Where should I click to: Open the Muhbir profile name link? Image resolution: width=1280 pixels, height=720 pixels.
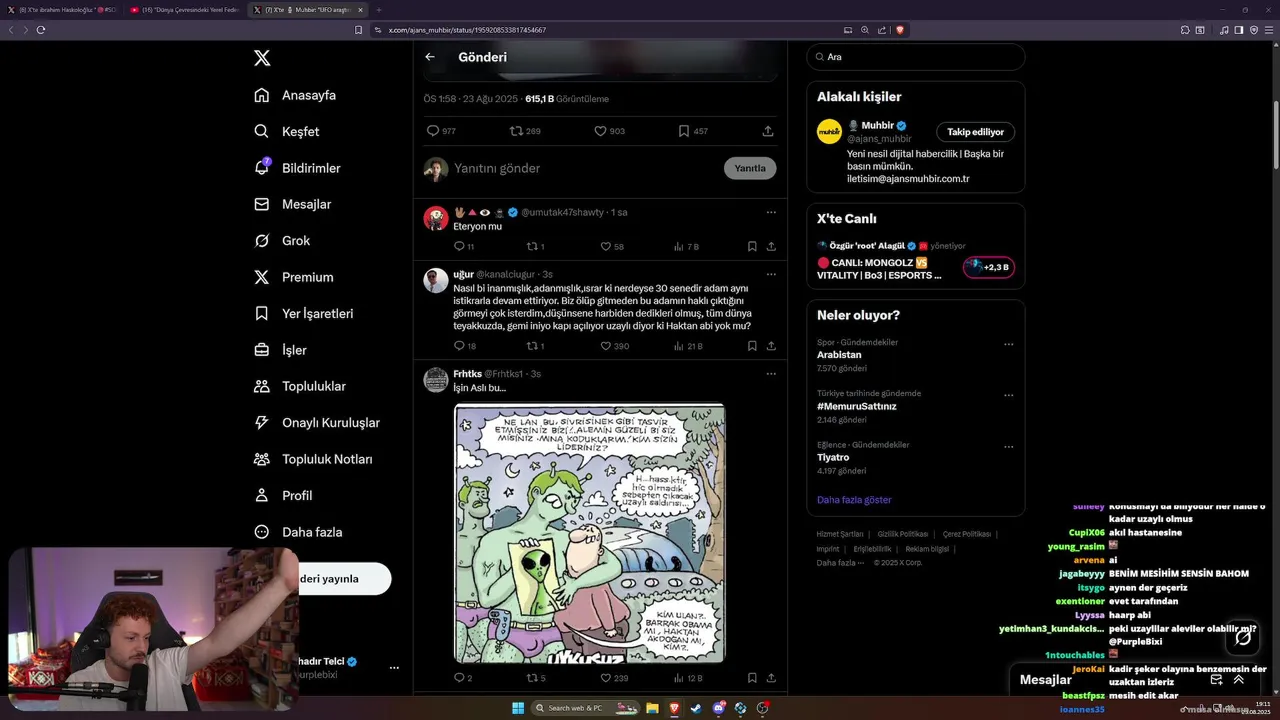(x=877, y=126)
